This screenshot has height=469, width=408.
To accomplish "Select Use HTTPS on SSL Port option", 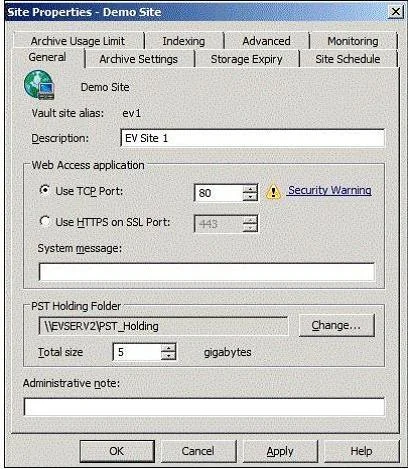I will [44, 221].
